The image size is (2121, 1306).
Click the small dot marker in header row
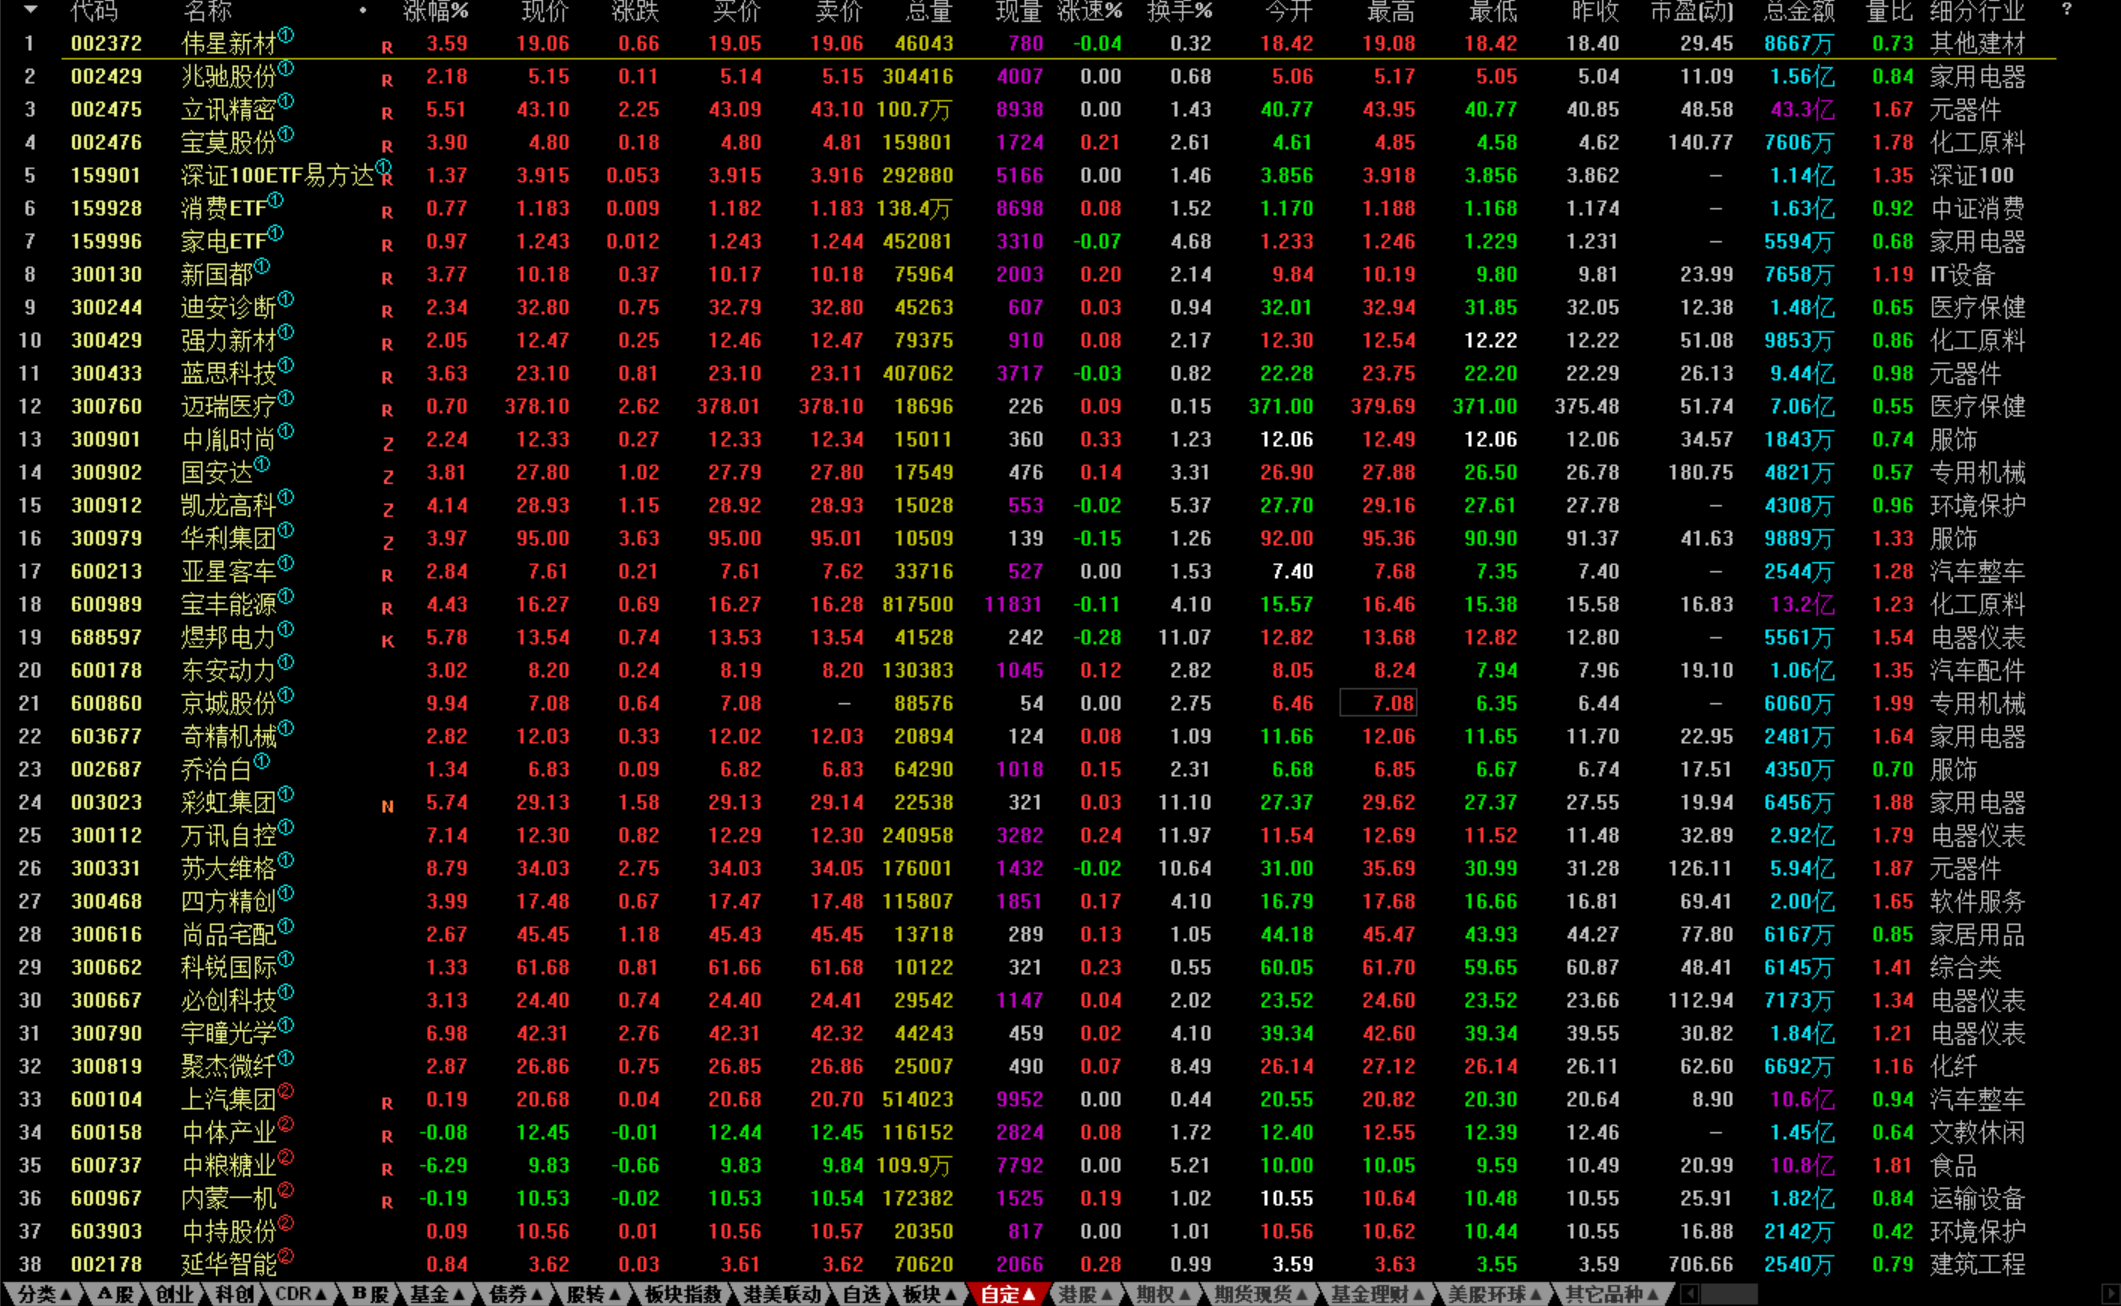(x=362, y=11)
